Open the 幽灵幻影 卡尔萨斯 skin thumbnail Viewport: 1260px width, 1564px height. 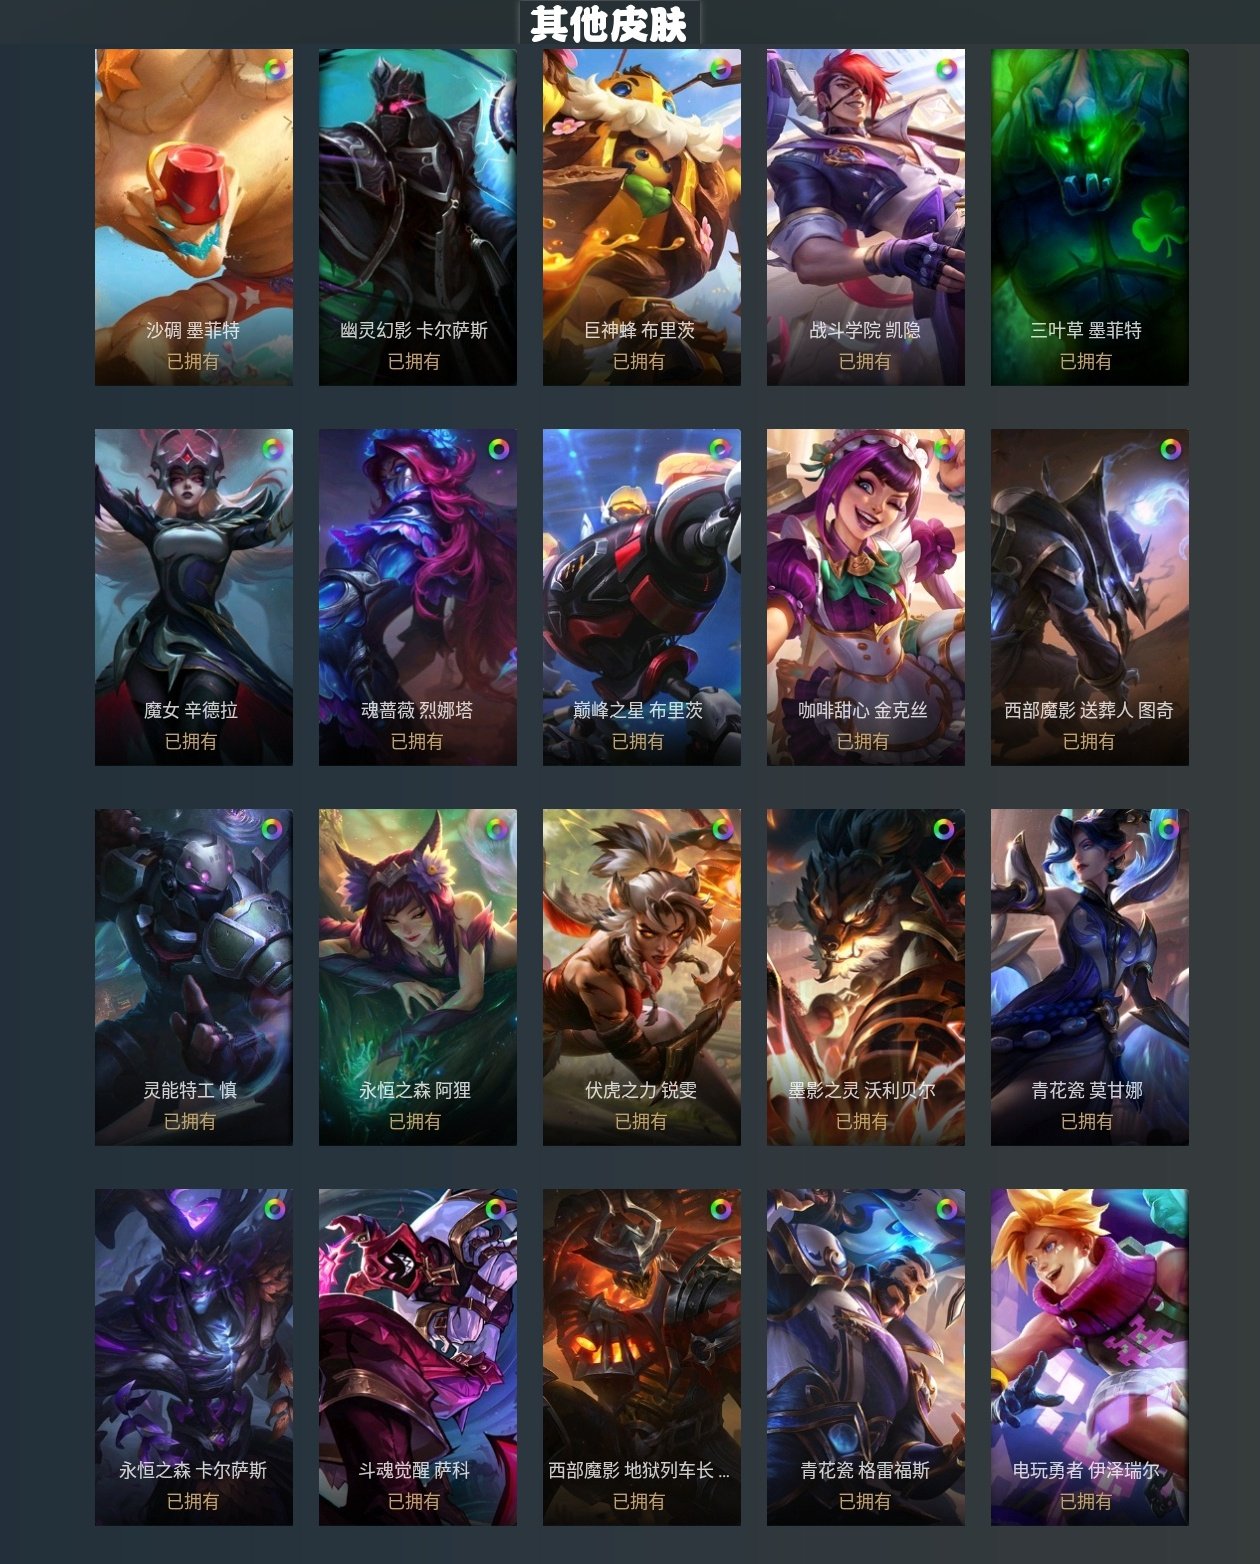(x=418, y=217)
